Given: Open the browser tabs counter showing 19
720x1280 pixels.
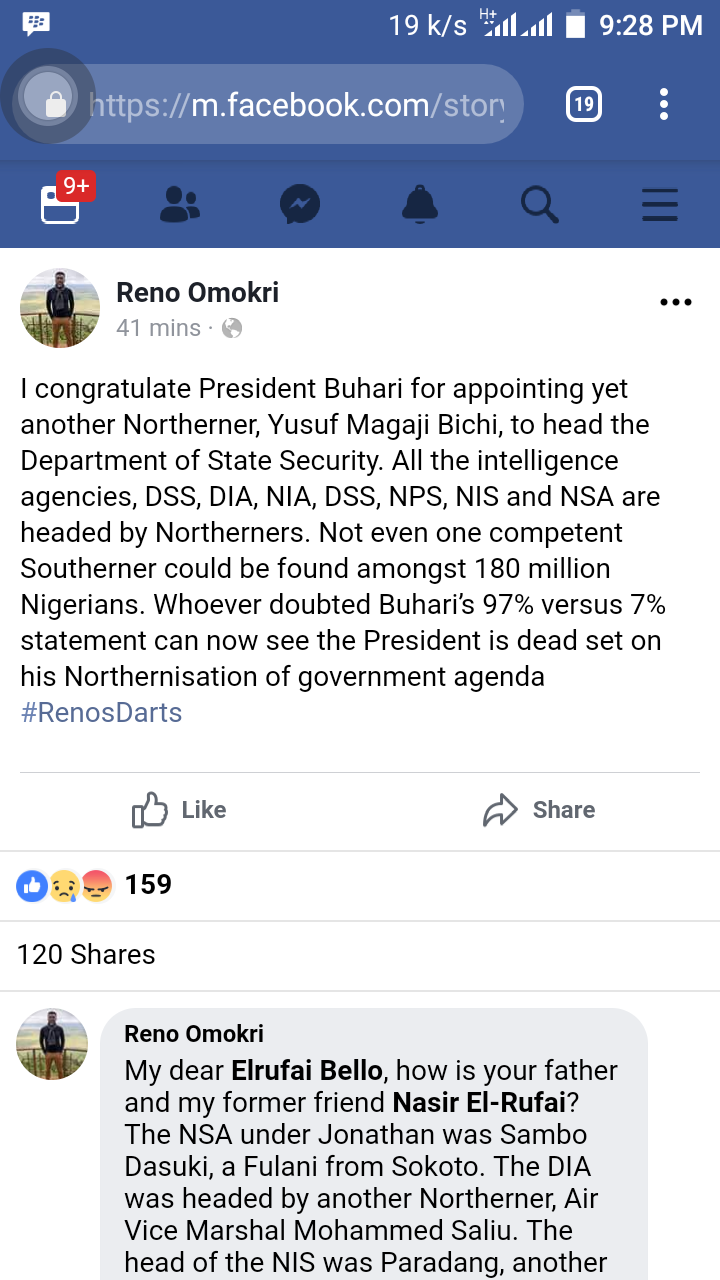Looking at the screenshot, I should [584, 104].
